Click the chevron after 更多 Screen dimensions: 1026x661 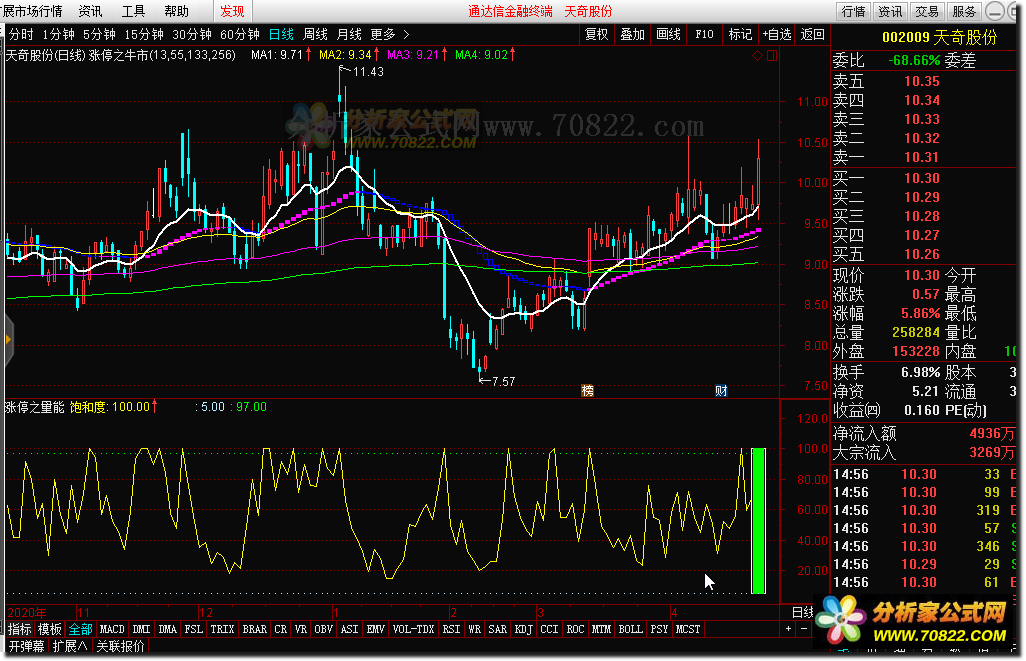pyautogui.click(x=406, y=34)
